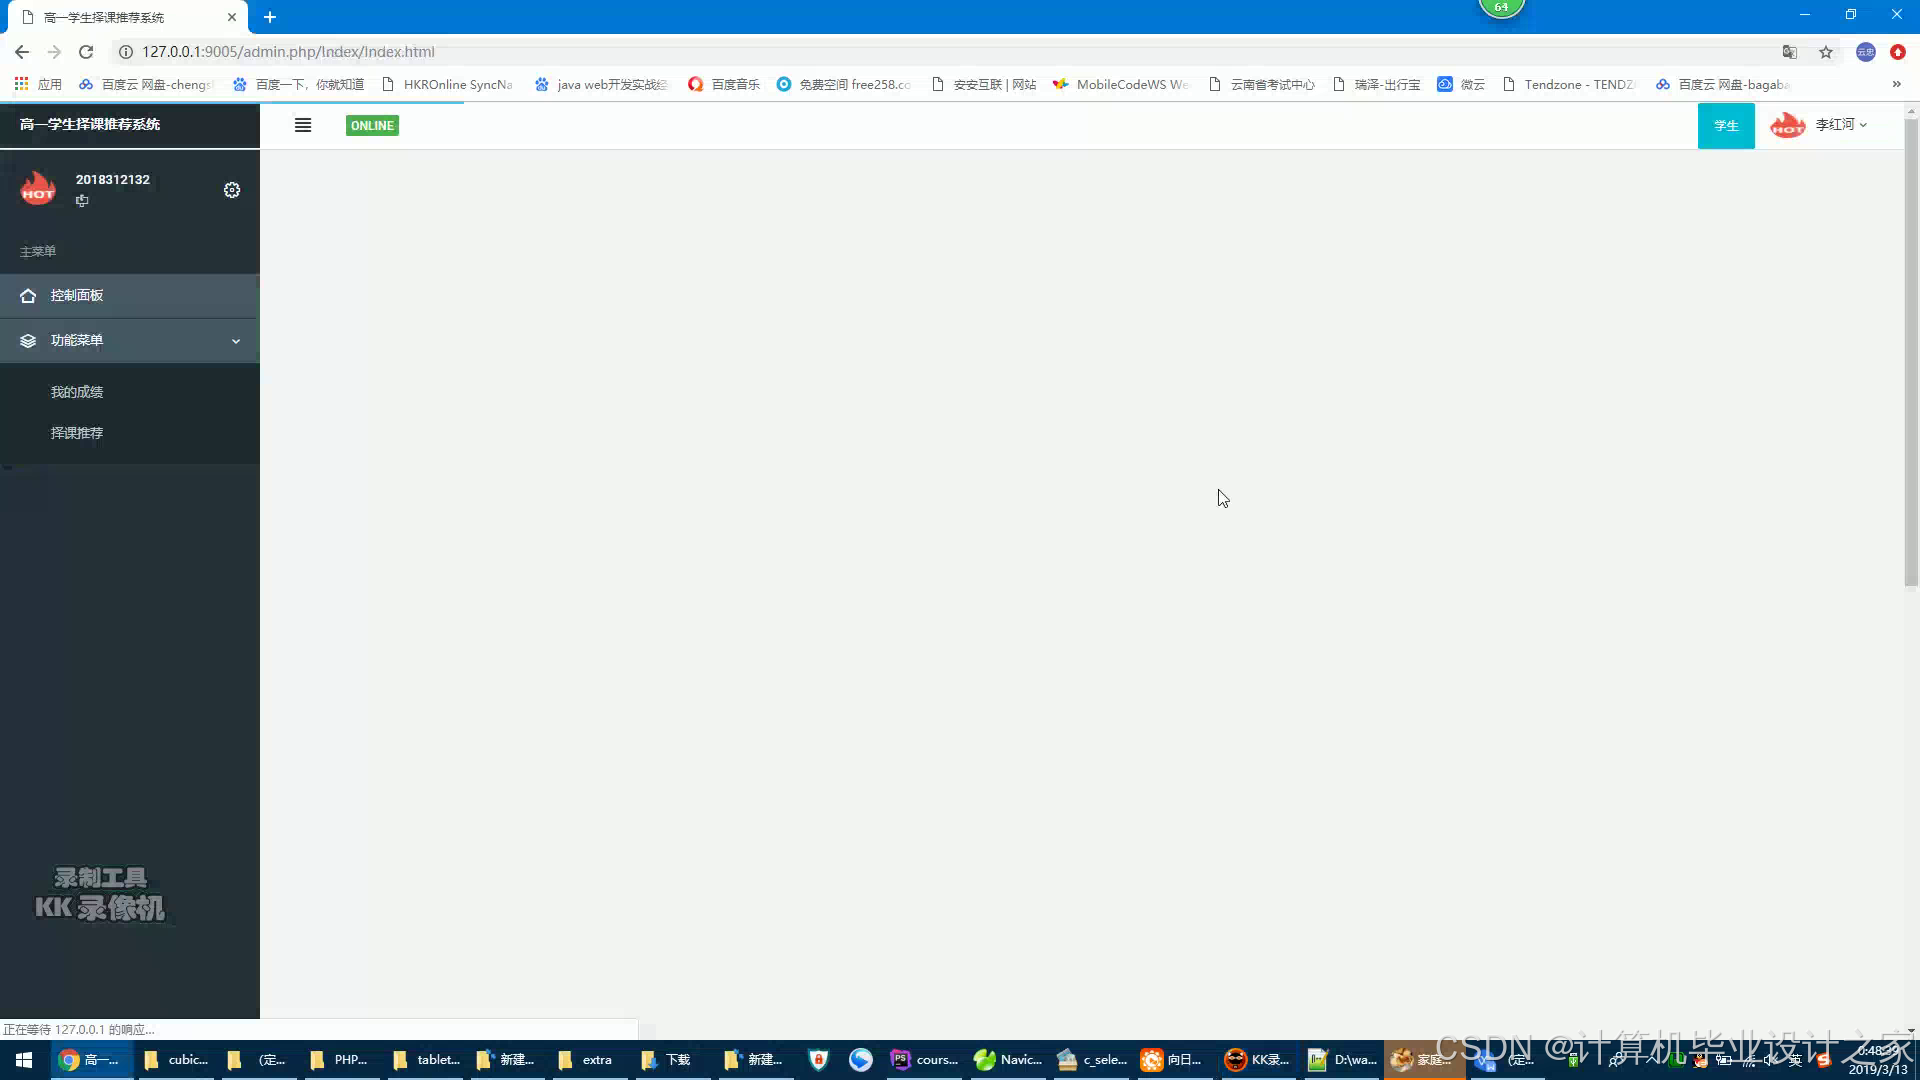Click the browser back arrow

coord(22,52)
